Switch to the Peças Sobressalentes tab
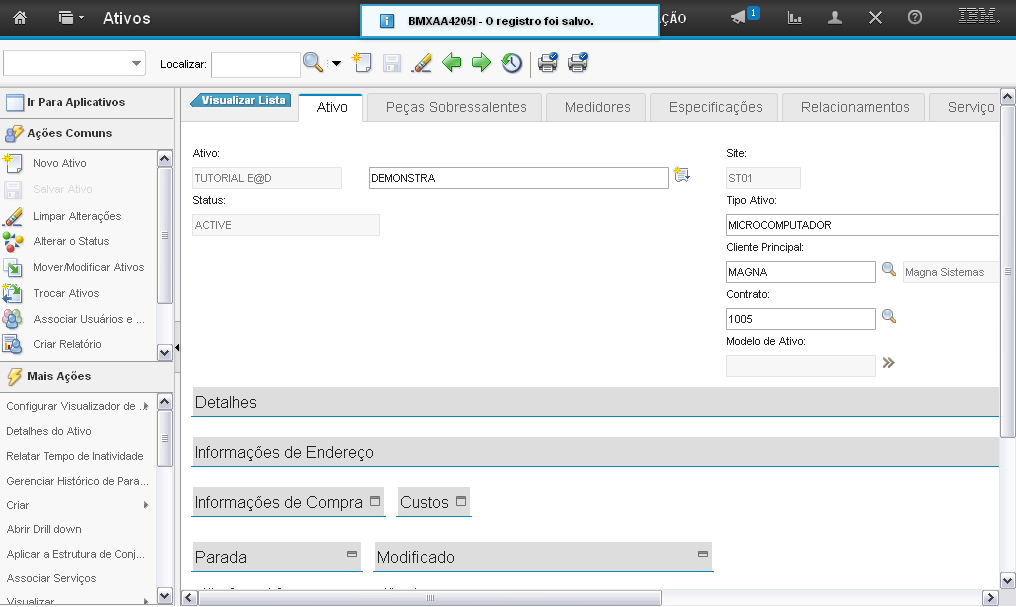1016x607 pixels. tap(455, 107)
